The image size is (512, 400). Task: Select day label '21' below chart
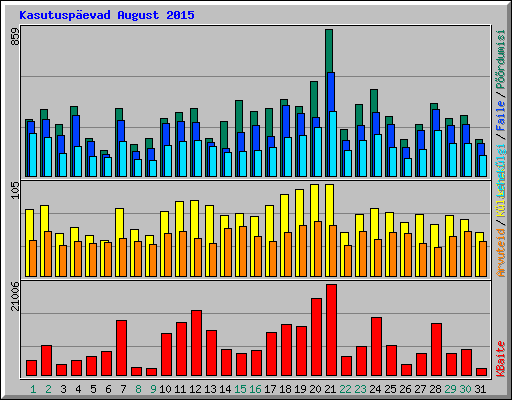[x=330, y=389]
